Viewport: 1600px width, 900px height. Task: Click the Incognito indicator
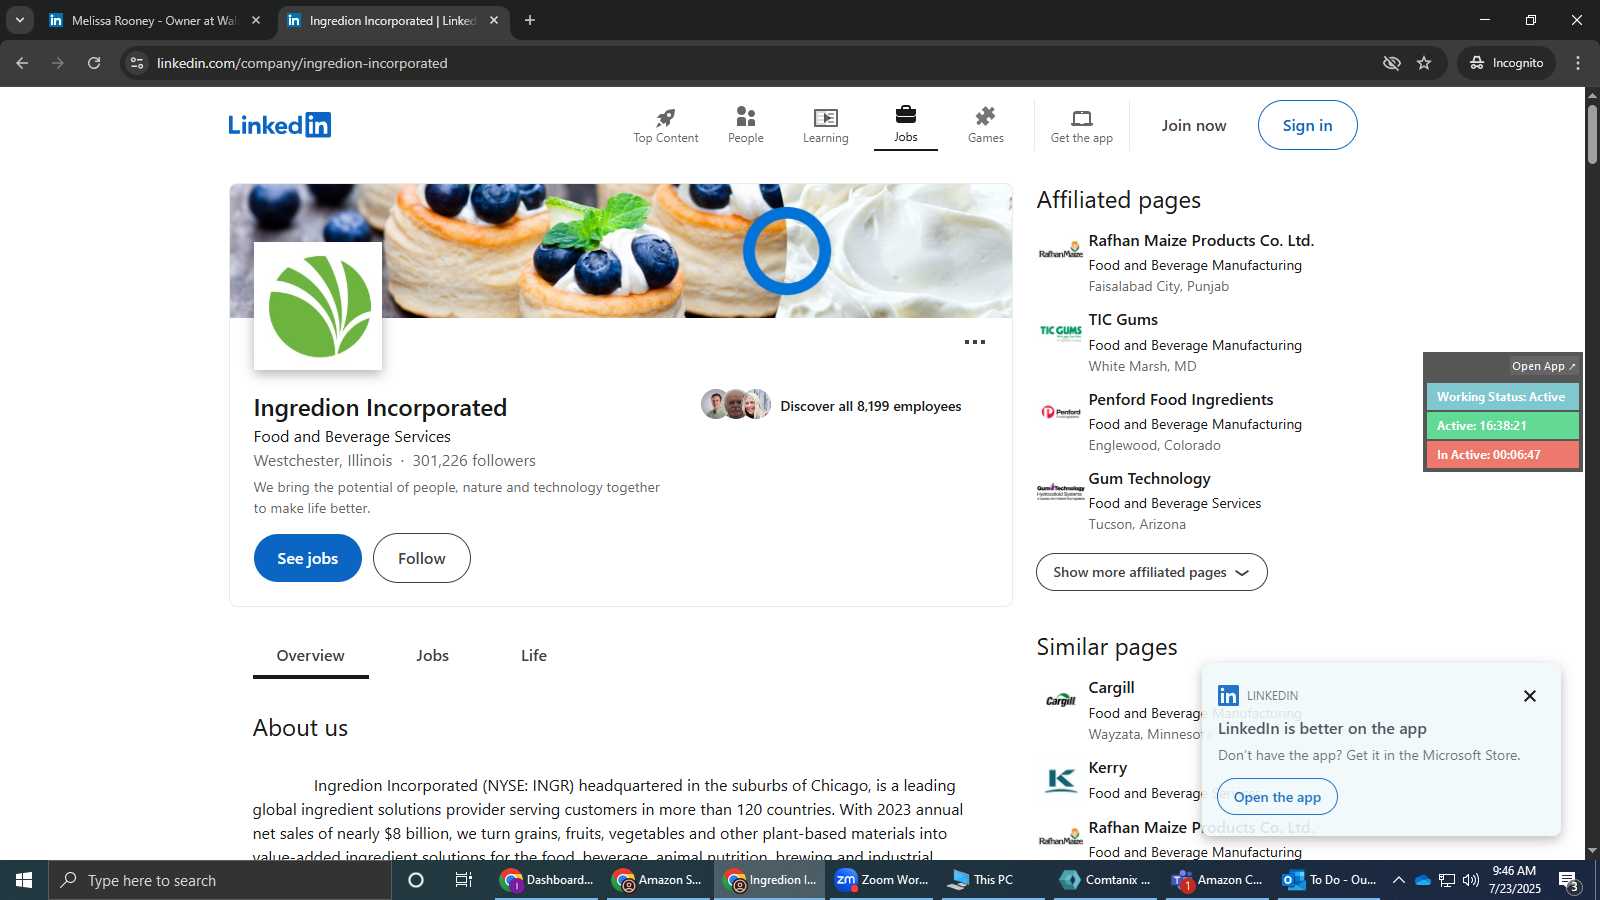1506,63
